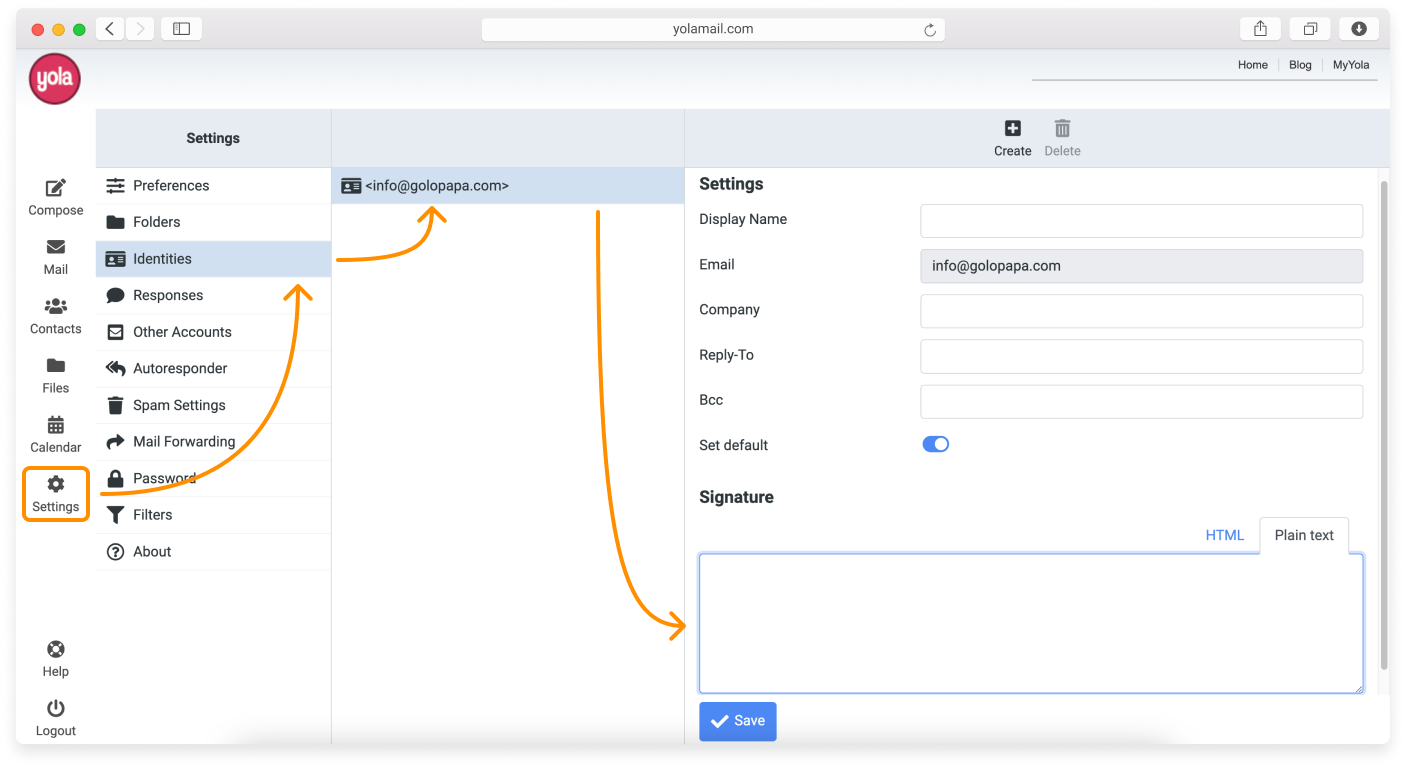The width and height of the screenshot is (1406, 768).
Task: Create a new identity
Action: point(1012,137)
